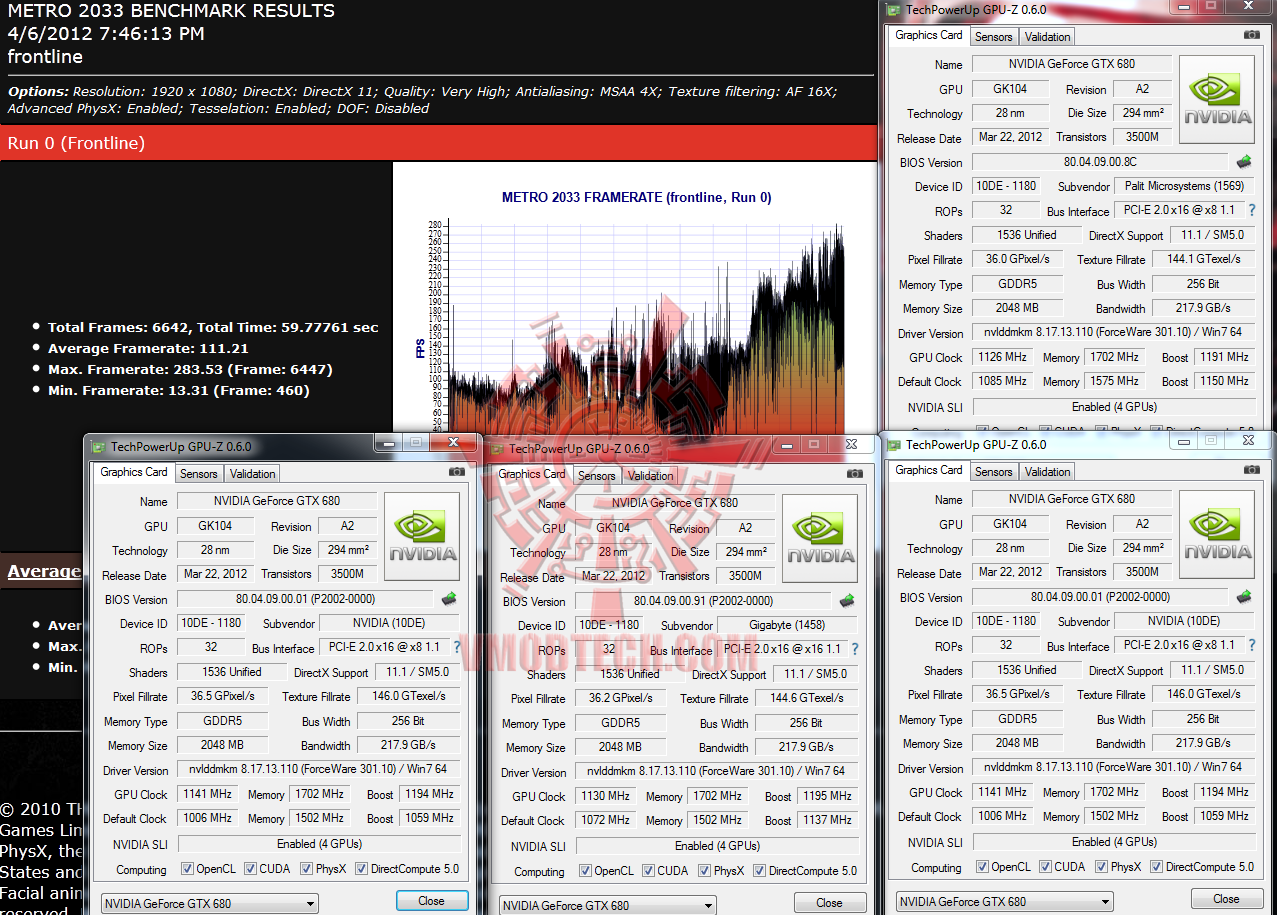Click BIOS Version field in Palit window

coord(1100,162)
